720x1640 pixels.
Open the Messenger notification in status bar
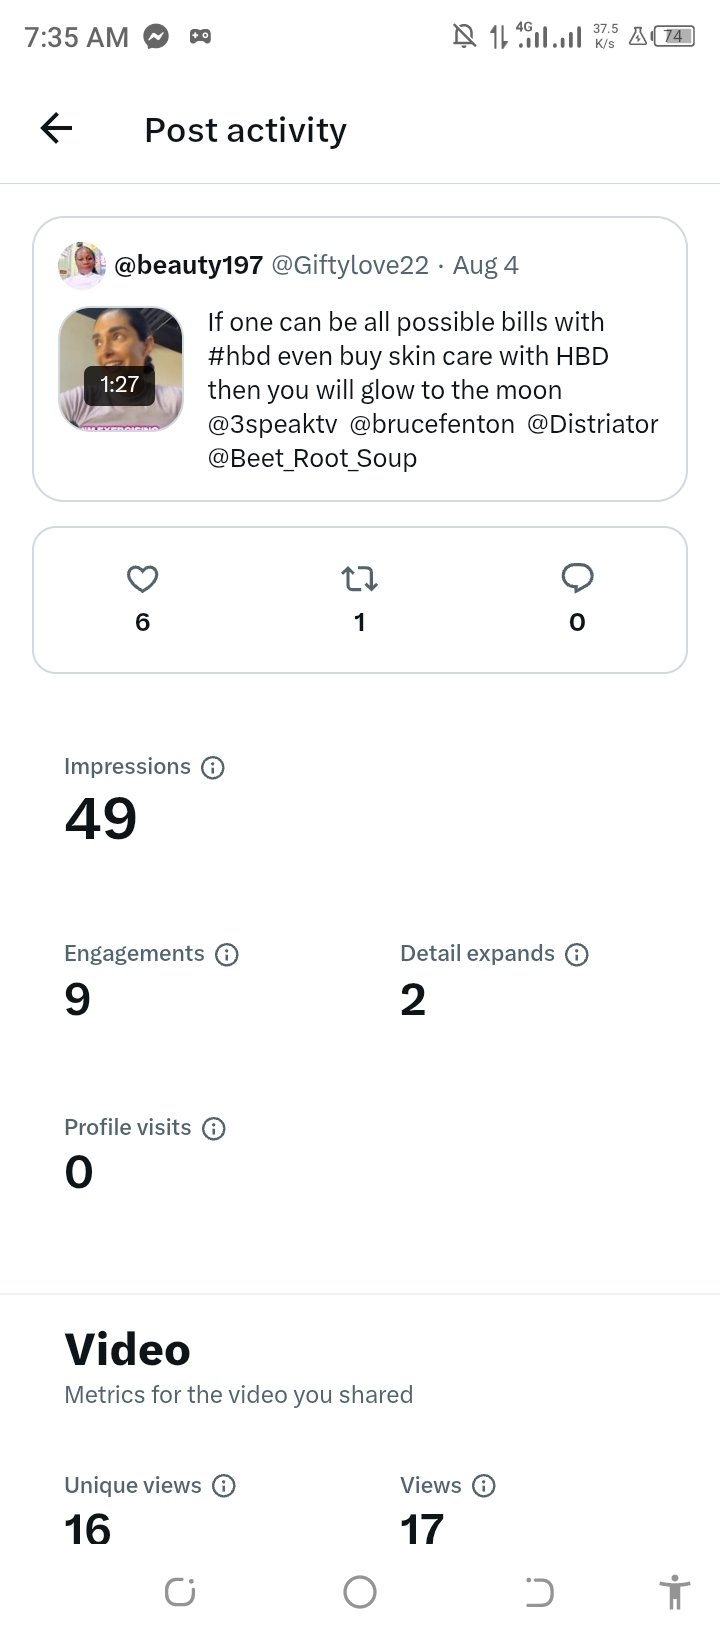click(x=156, y=37)
